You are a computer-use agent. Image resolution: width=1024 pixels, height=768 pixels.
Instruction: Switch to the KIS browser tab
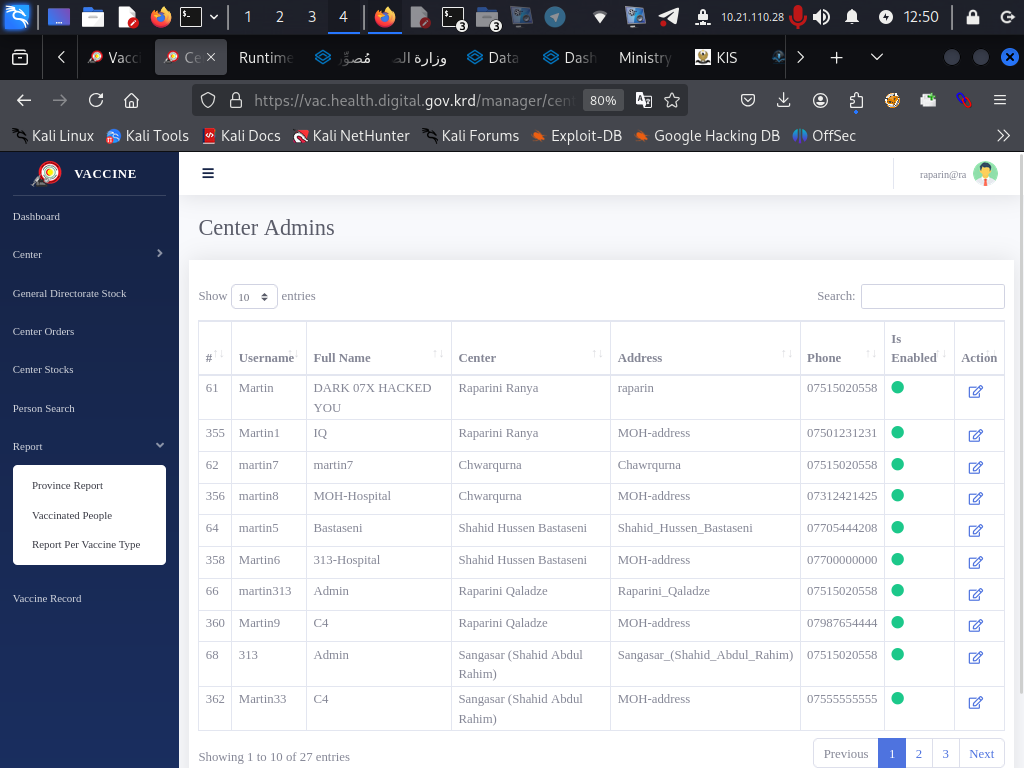pos(718,57)
